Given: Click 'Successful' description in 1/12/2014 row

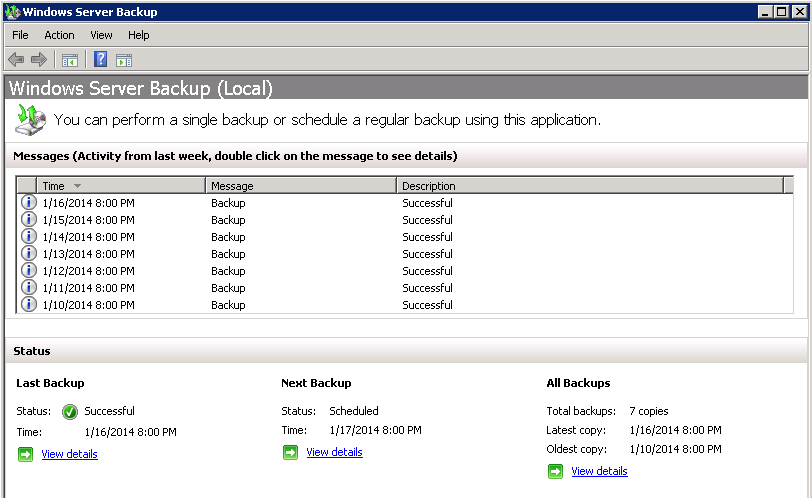Looking at the screenshot, I should pyautogui.click(x=427, y=271).
